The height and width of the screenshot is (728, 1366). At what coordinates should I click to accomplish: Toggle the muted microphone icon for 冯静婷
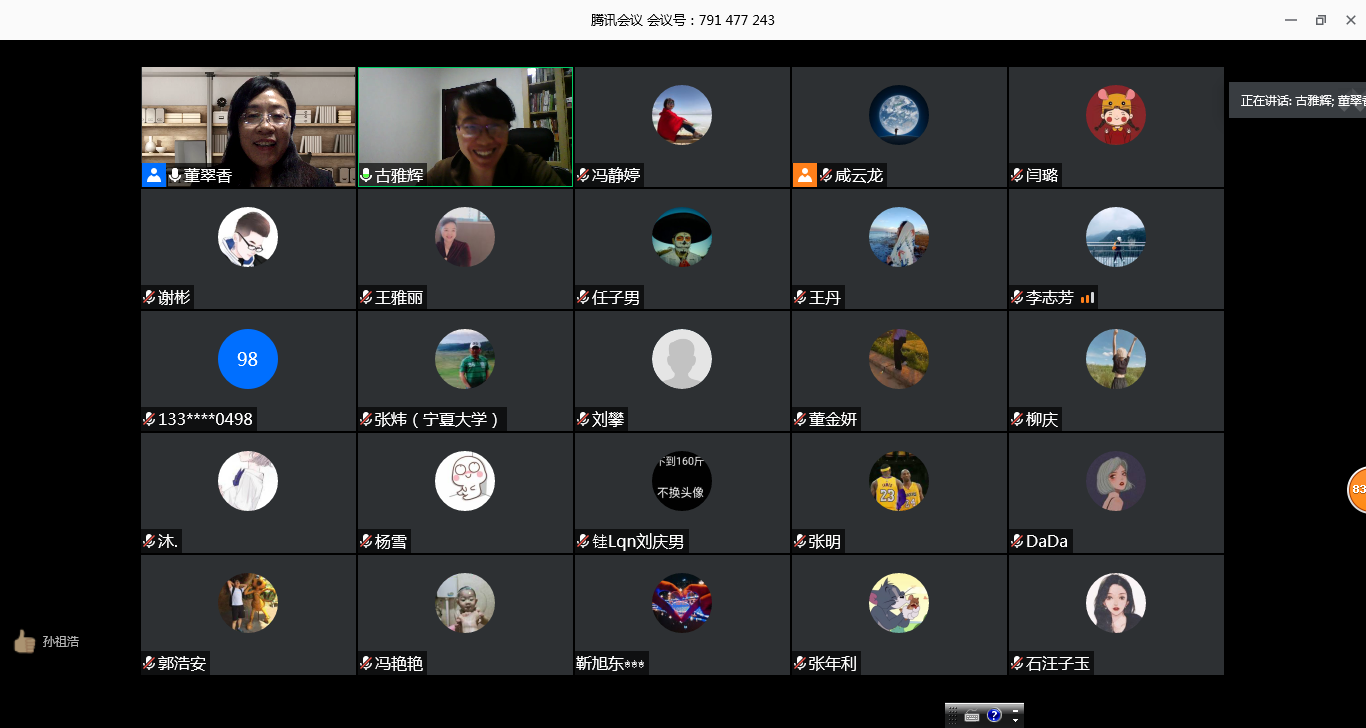pyautogui.click(x=583, y=176)
